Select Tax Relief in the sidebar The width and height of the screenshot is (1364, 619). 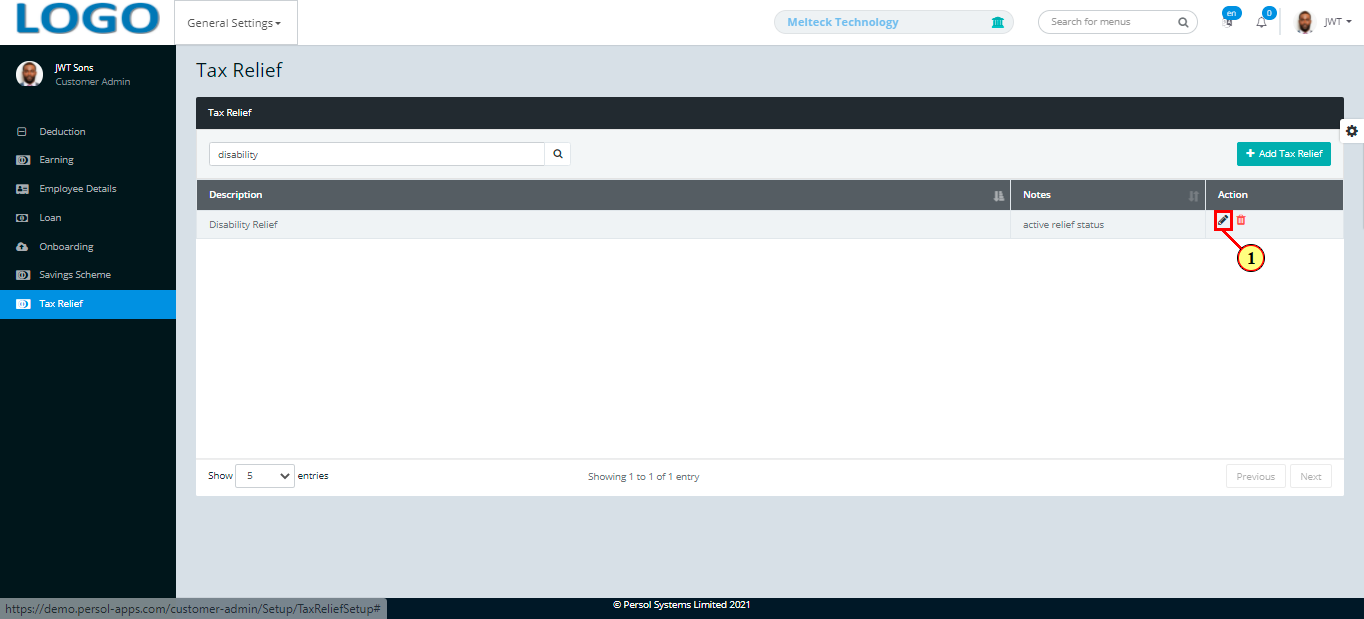pos(88,304)
